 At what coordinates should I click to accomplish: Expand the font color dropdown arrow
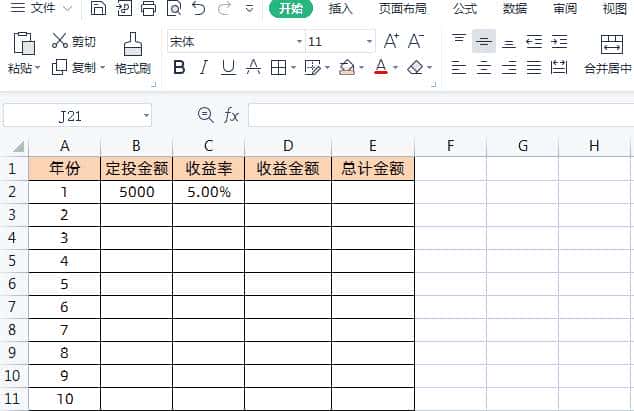coord(395,68)
